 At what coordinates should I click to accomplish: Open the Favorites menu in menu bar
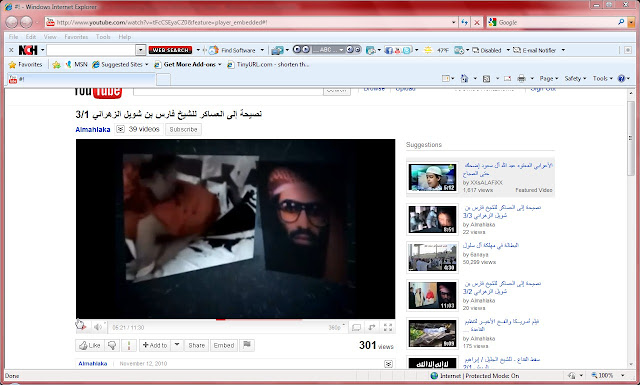(x=76, y=37)
